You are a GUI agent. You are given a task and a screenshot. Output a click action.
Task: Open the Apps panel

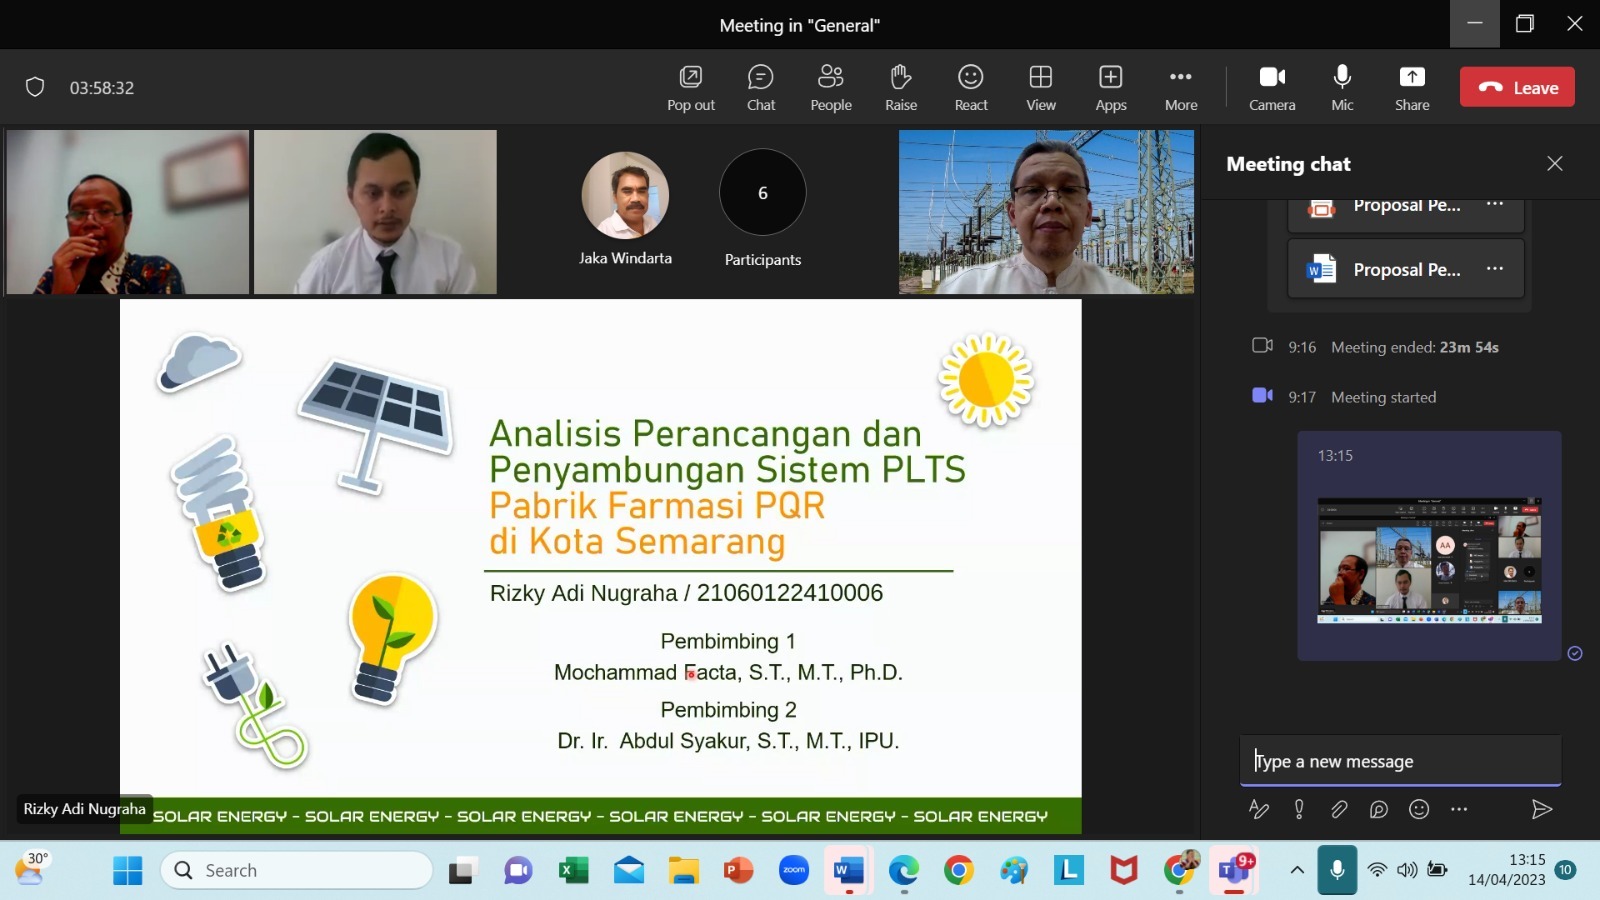(1110, 87)
